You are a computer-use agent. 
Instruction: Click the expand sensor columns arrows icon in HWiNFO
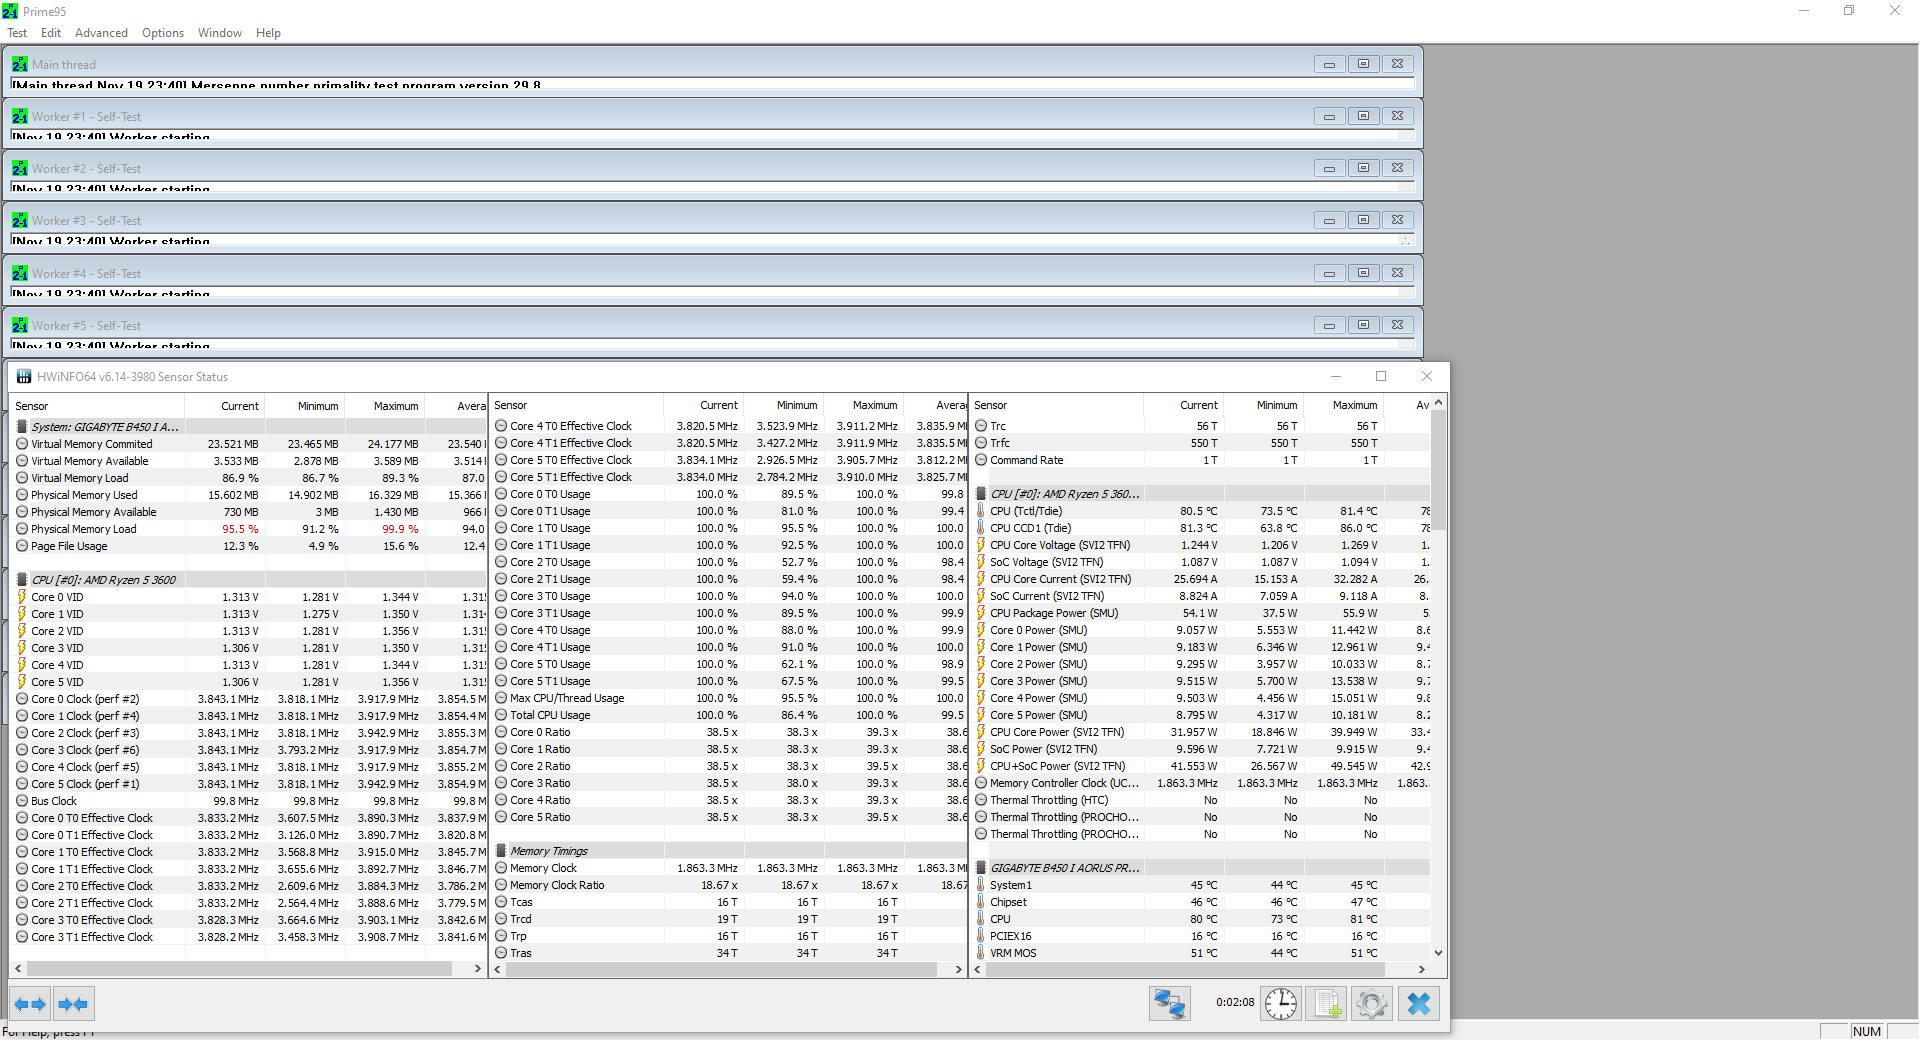pyautogui.click(x=30, y=1004)
